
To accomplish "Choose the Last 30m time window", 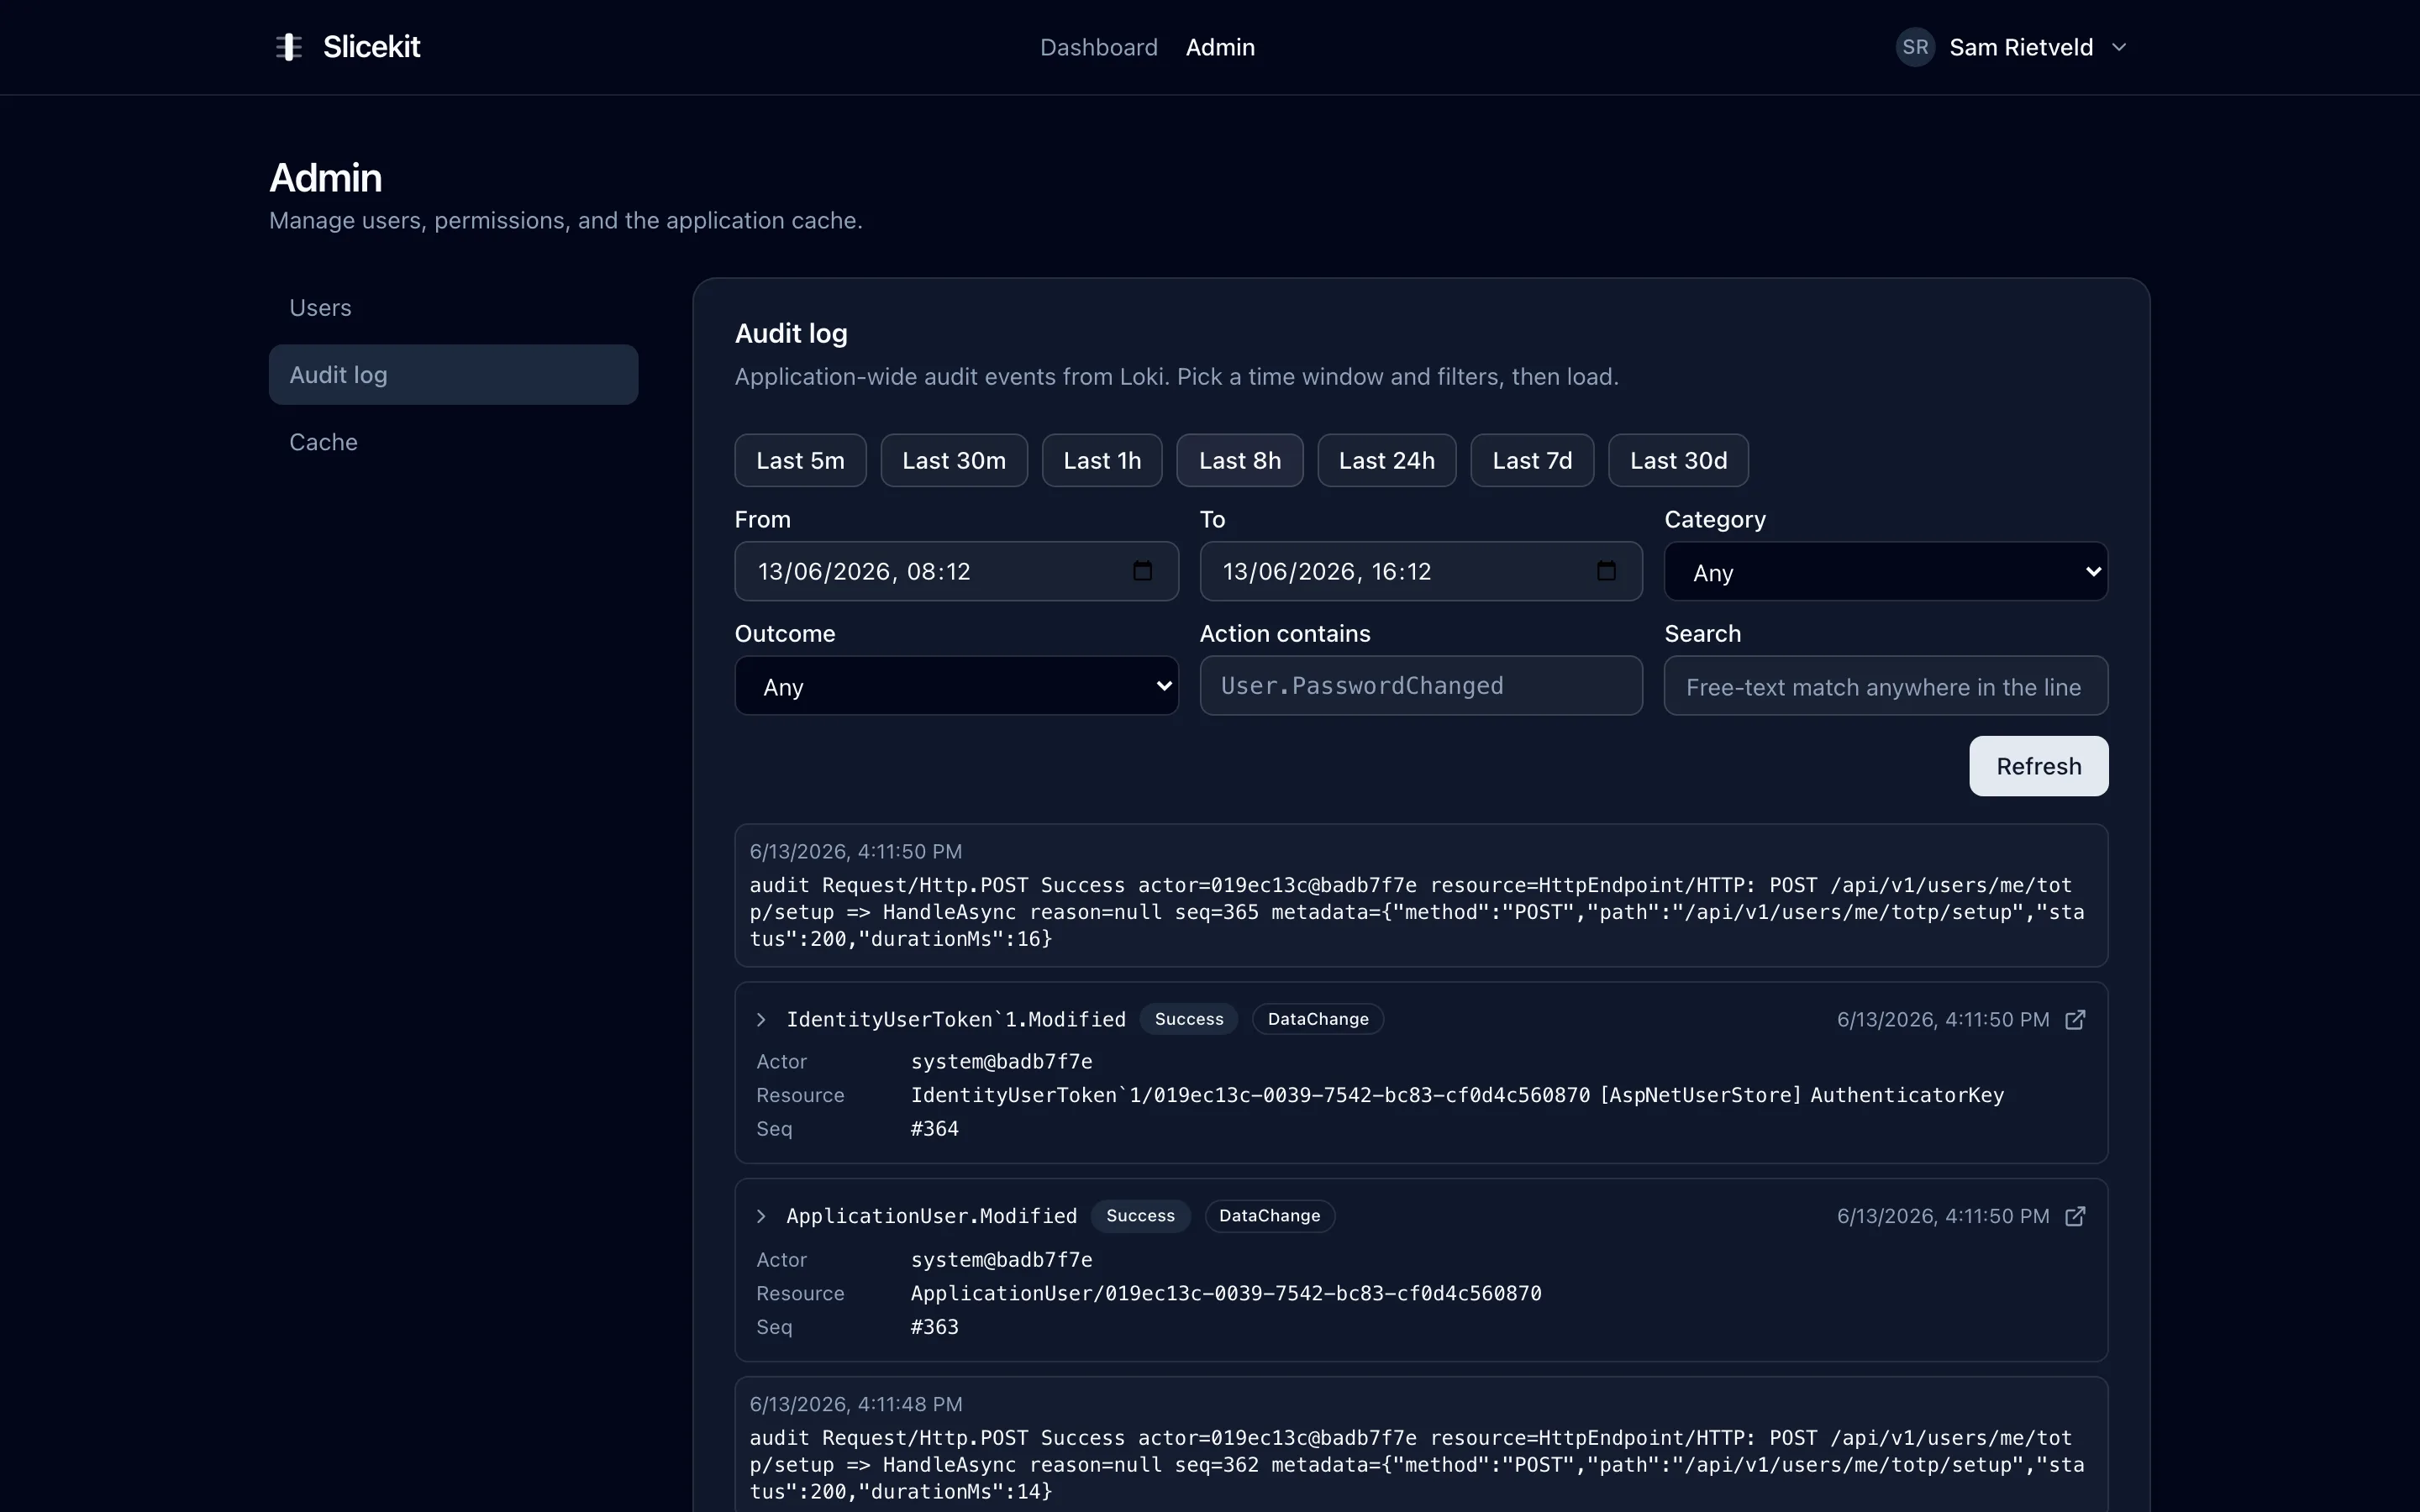I will [x=954, y=460].
